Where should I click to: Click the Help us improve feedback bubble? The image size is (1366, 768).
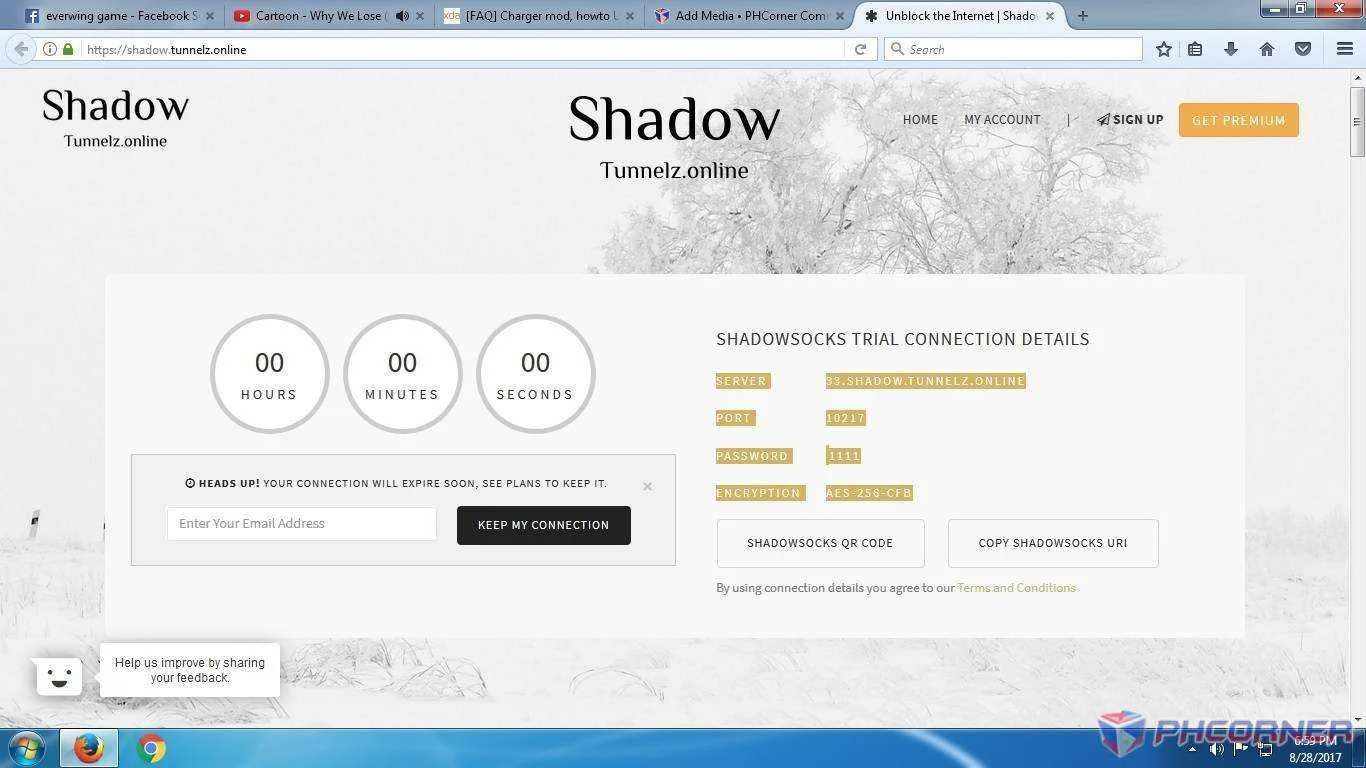(x=189, y=670)
